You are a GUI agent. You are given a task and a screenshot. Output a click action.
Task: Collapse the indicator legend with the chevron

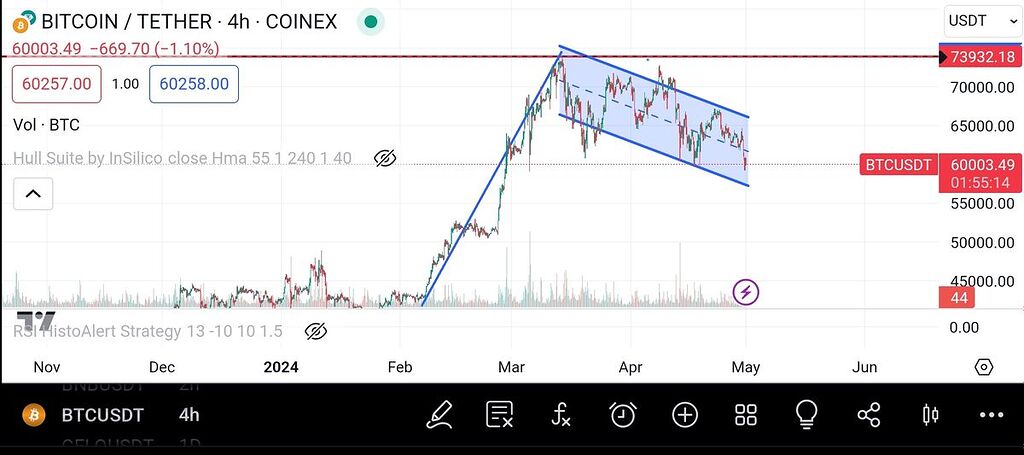point(33,194)
